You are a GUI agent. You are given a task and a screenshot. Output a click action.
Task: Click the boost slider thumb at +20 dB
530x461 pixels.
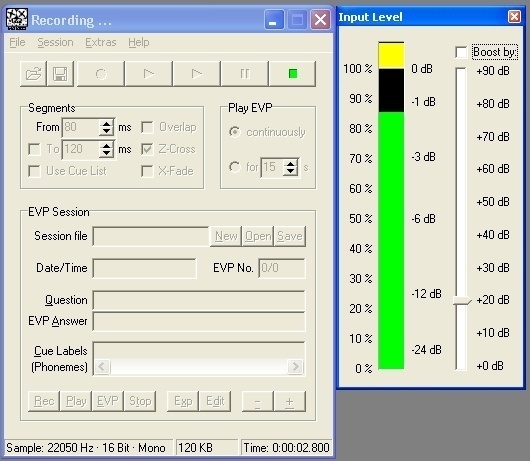click(x=462, y=300)
